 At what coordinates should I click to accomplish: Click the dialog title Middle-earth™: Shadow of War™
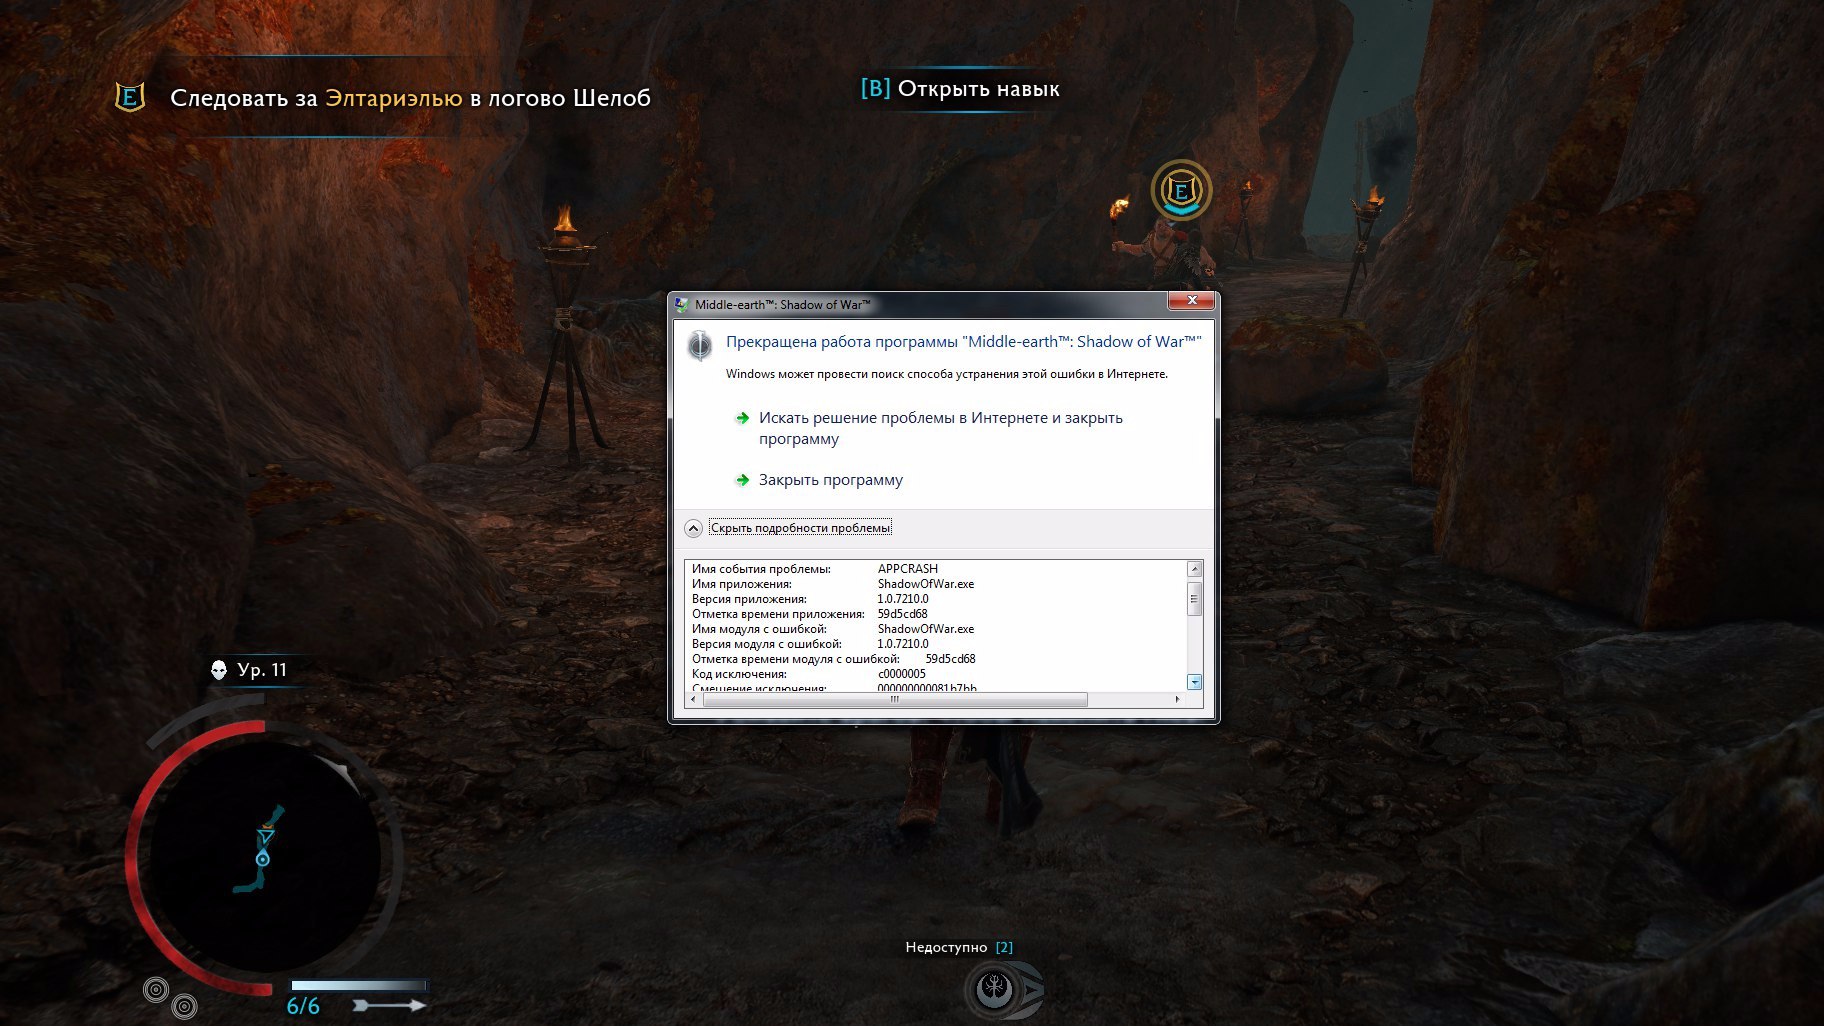point(783,305)
